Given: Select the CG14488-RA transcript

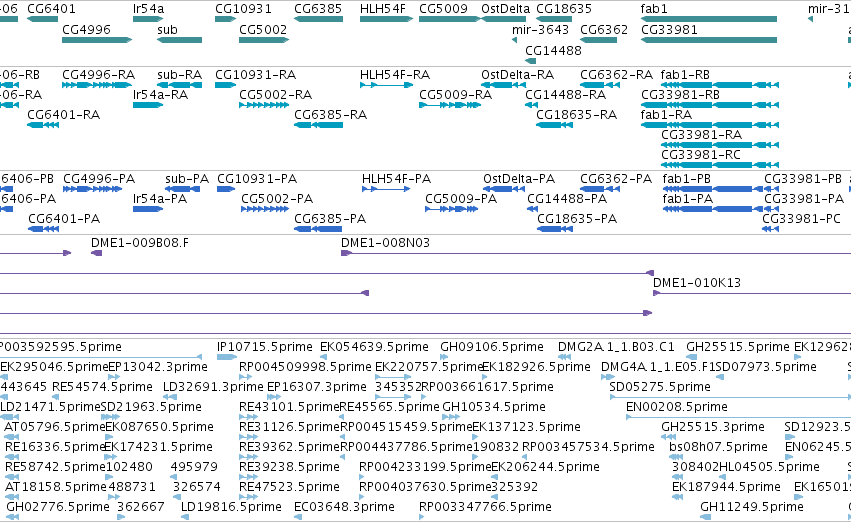Looking at the screenshot, I should [531, 105].
